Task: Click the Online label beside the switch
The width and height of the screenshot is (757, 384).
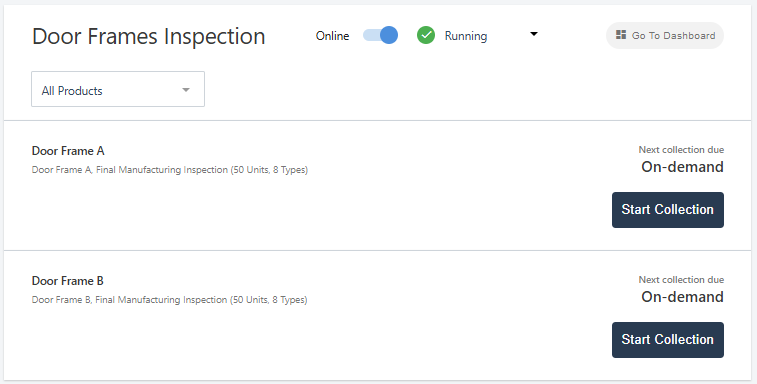Action: coord(332,36)
